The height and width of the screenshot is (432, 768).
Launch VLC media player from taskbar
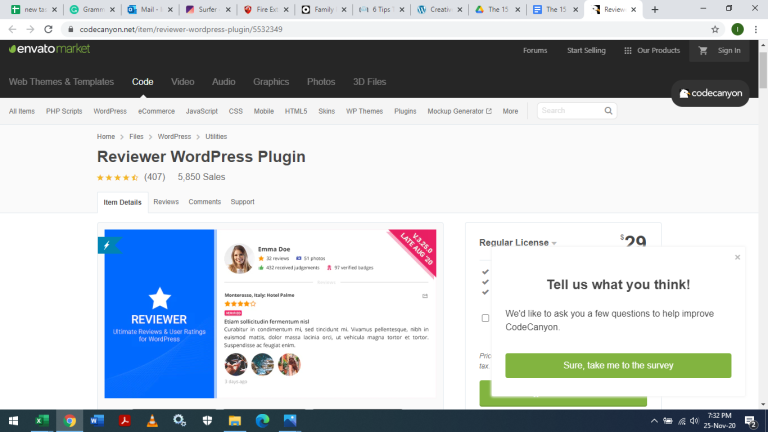pos(152,421)
